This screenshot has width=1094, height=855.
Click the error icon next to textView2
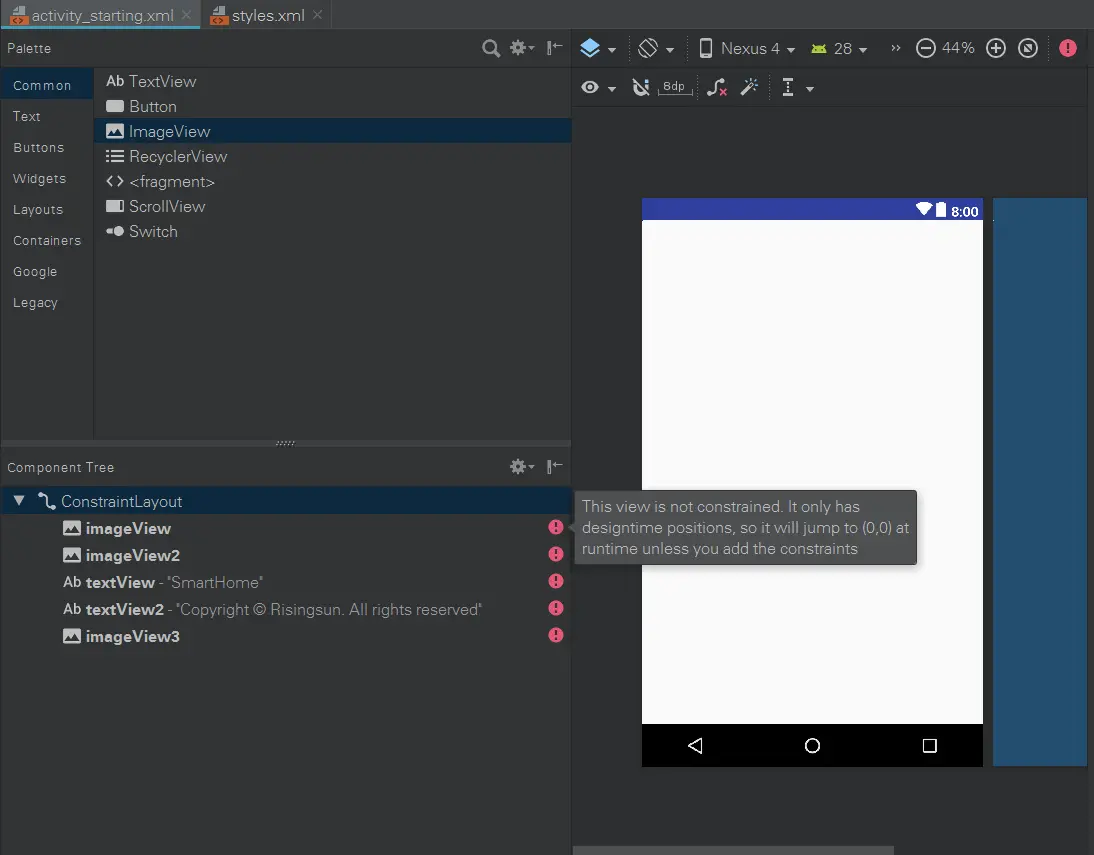point(555,608)
